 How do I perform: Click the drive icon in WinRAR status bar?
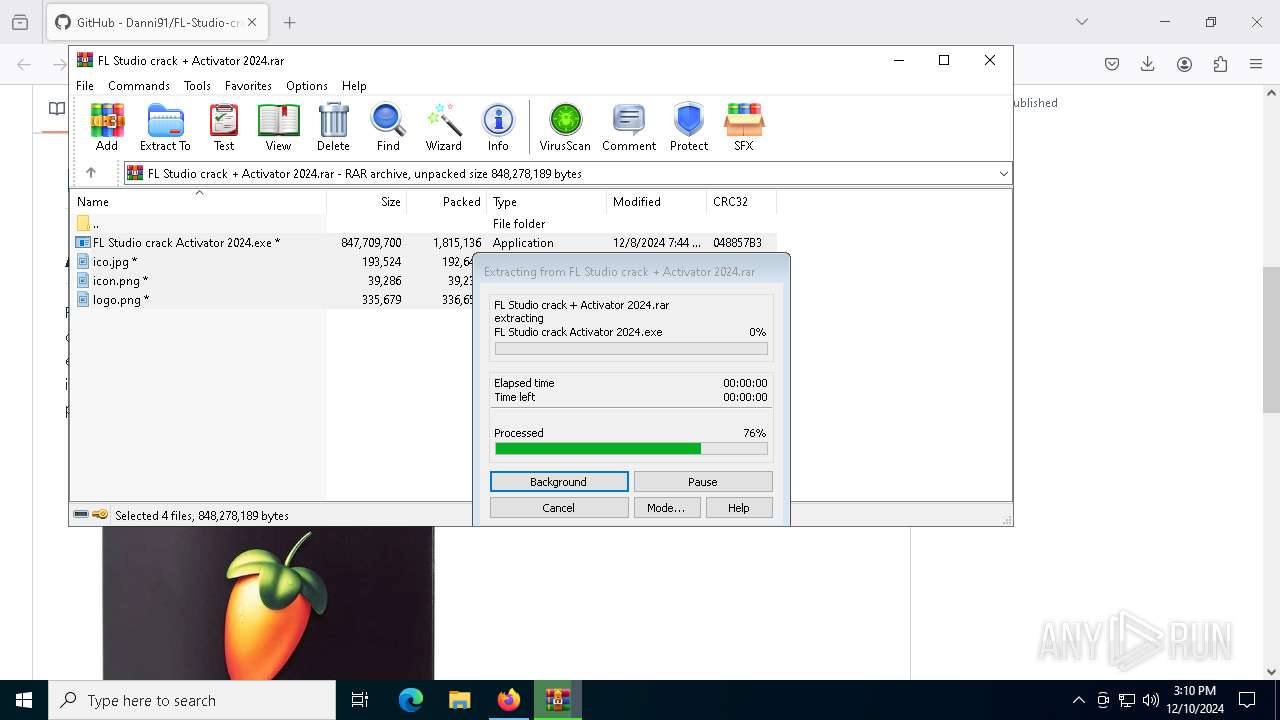point(81,515)
